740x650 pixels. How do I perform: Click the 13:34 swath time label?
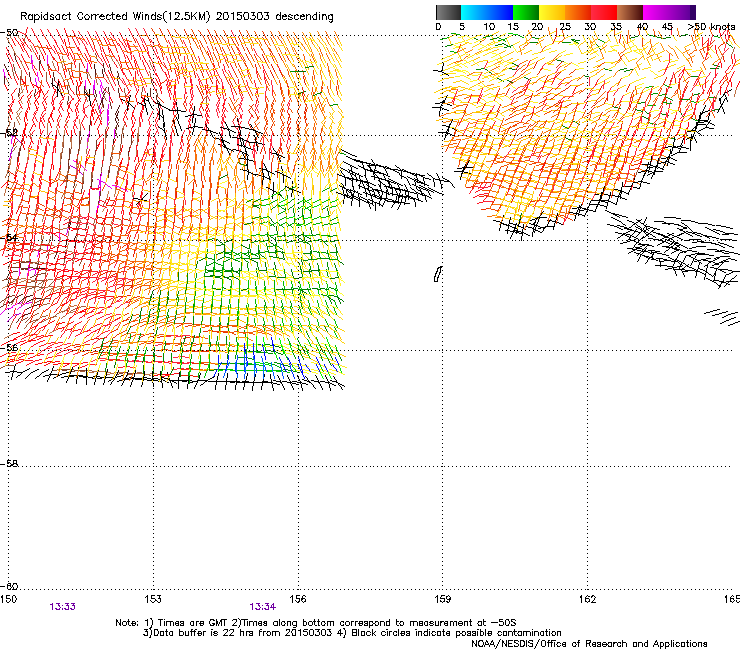[x=262, y=607]
